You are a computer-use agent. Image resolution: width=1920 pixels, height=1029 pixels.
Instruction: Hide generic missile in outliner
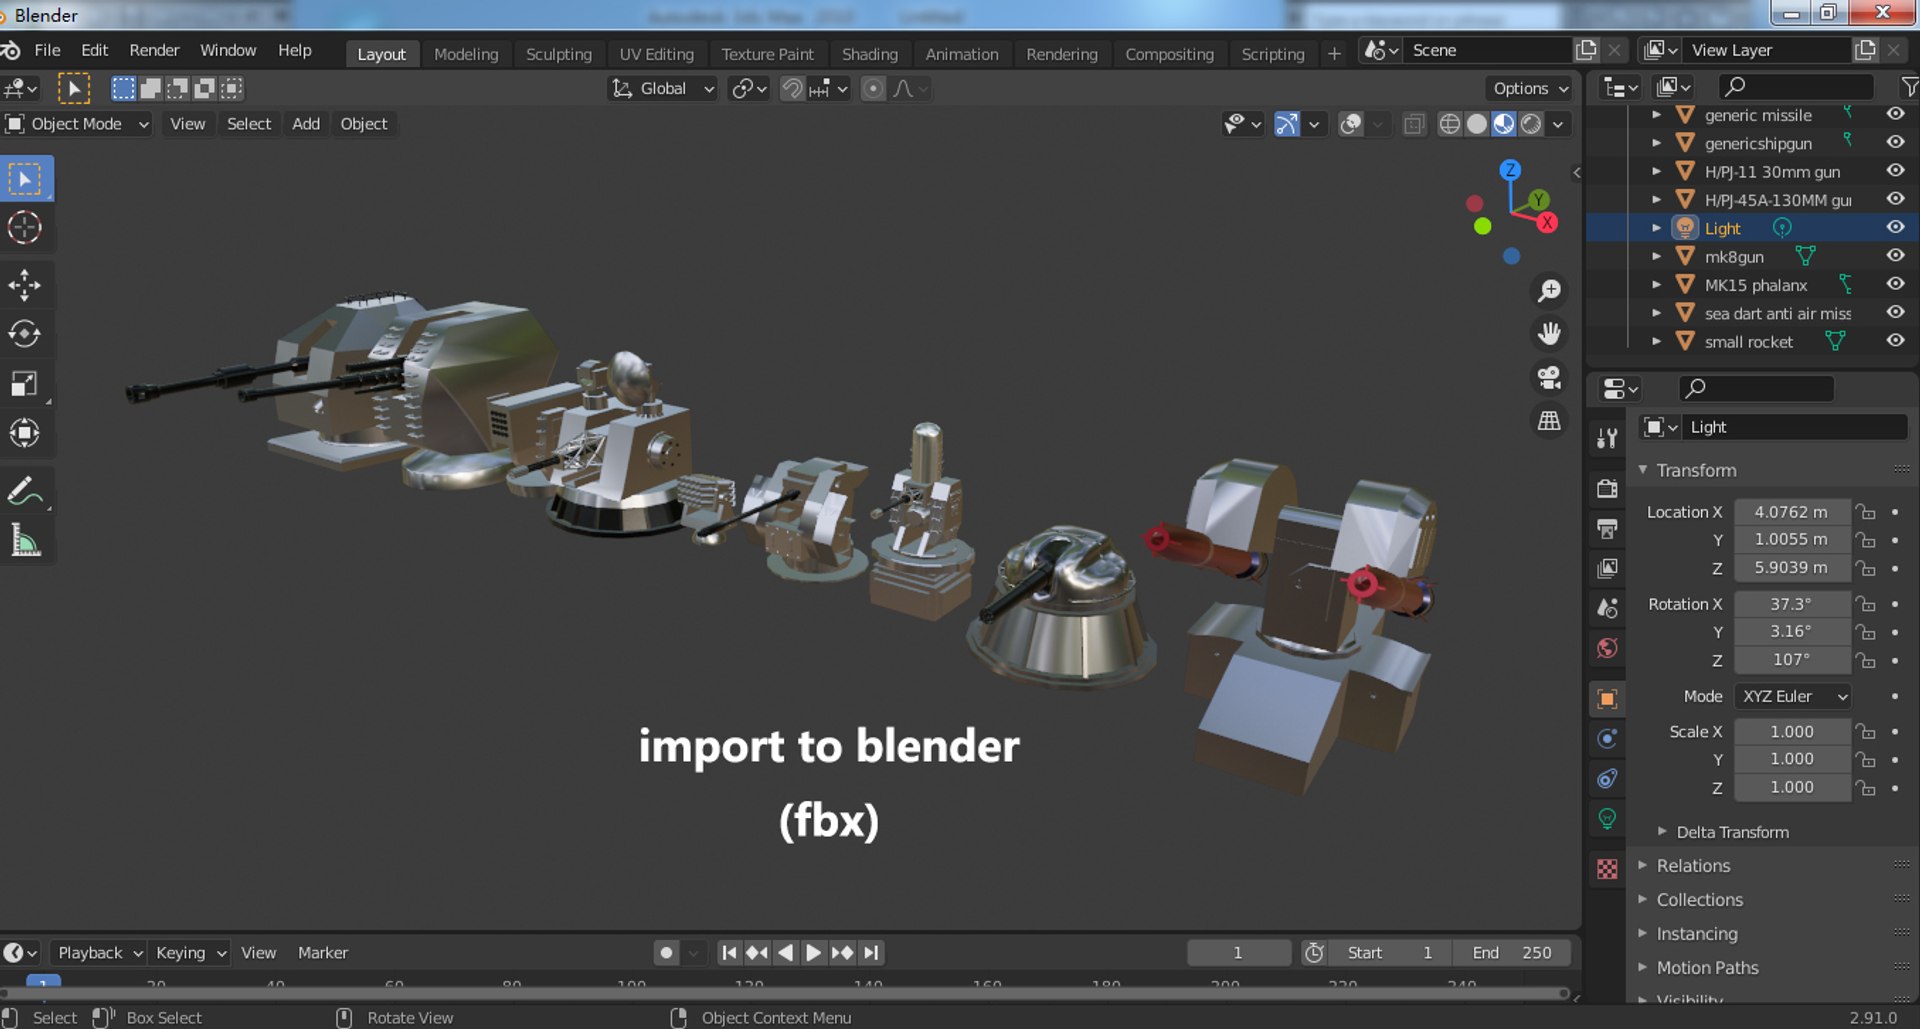pos(1895,114)
